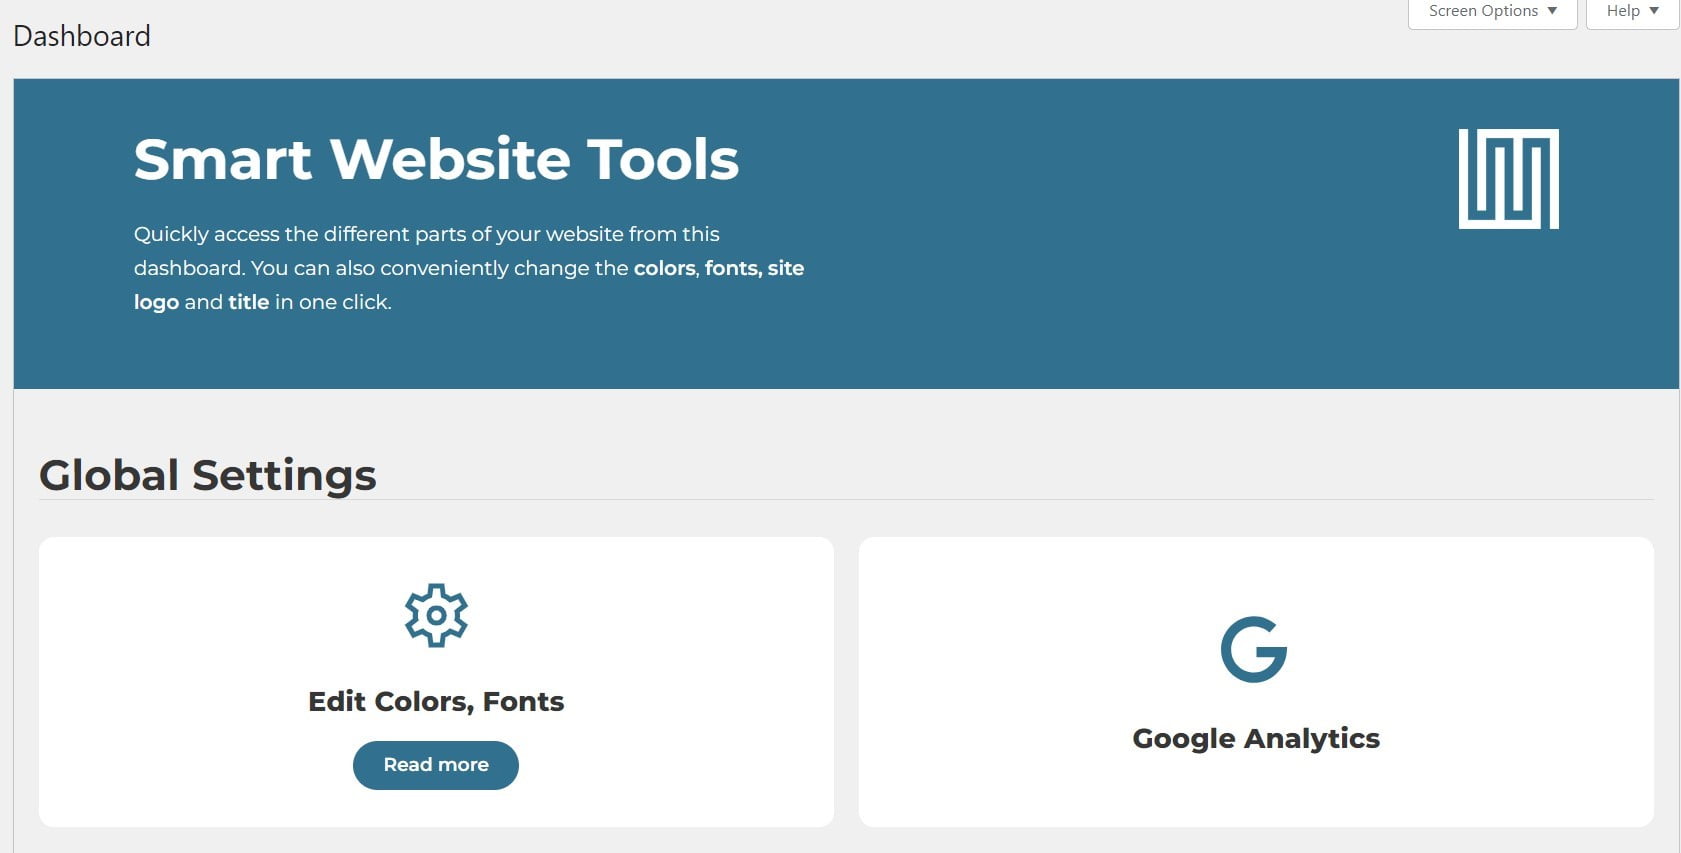Click the bold 'title' word in banner
This screenshot has width=1681, height=853.
(249, 302)
